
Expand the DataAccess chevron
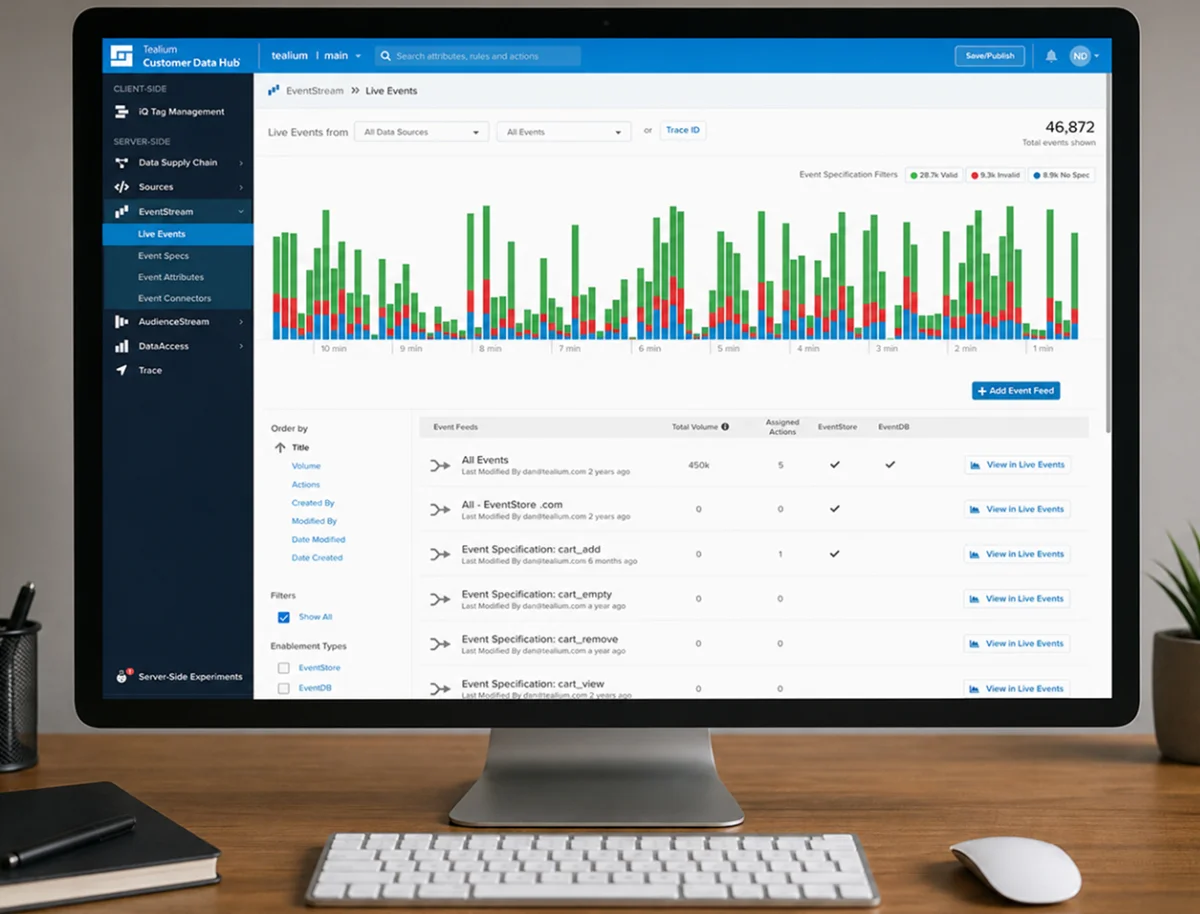tap(241, 346)
